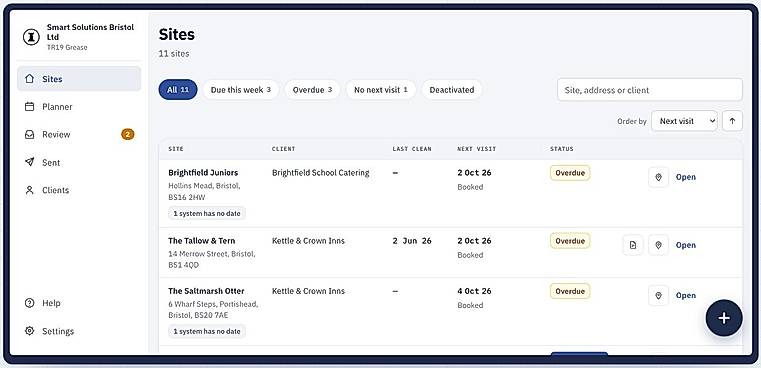This screenshot has height=368, width=761.
Task: Click The Saltmarsh Otter Overdue badge
Action: [570, 291]
